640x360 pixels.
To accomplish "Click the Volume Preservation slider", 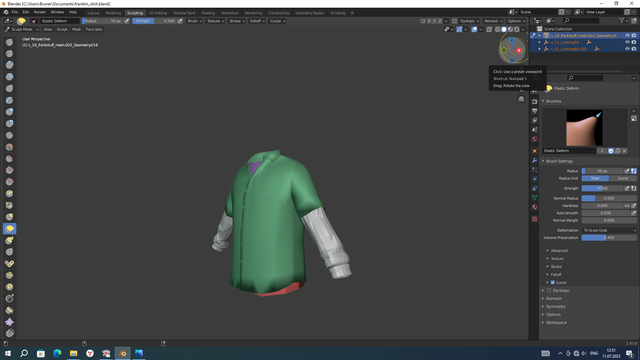I will tap(609, 238).
